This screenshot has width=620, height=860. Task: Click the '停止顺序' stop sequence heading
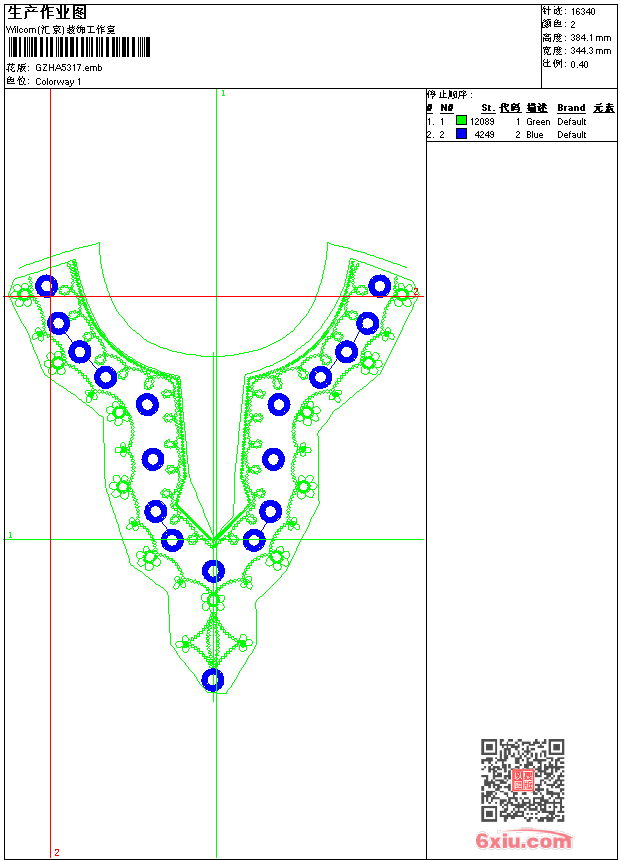point(449,95)
